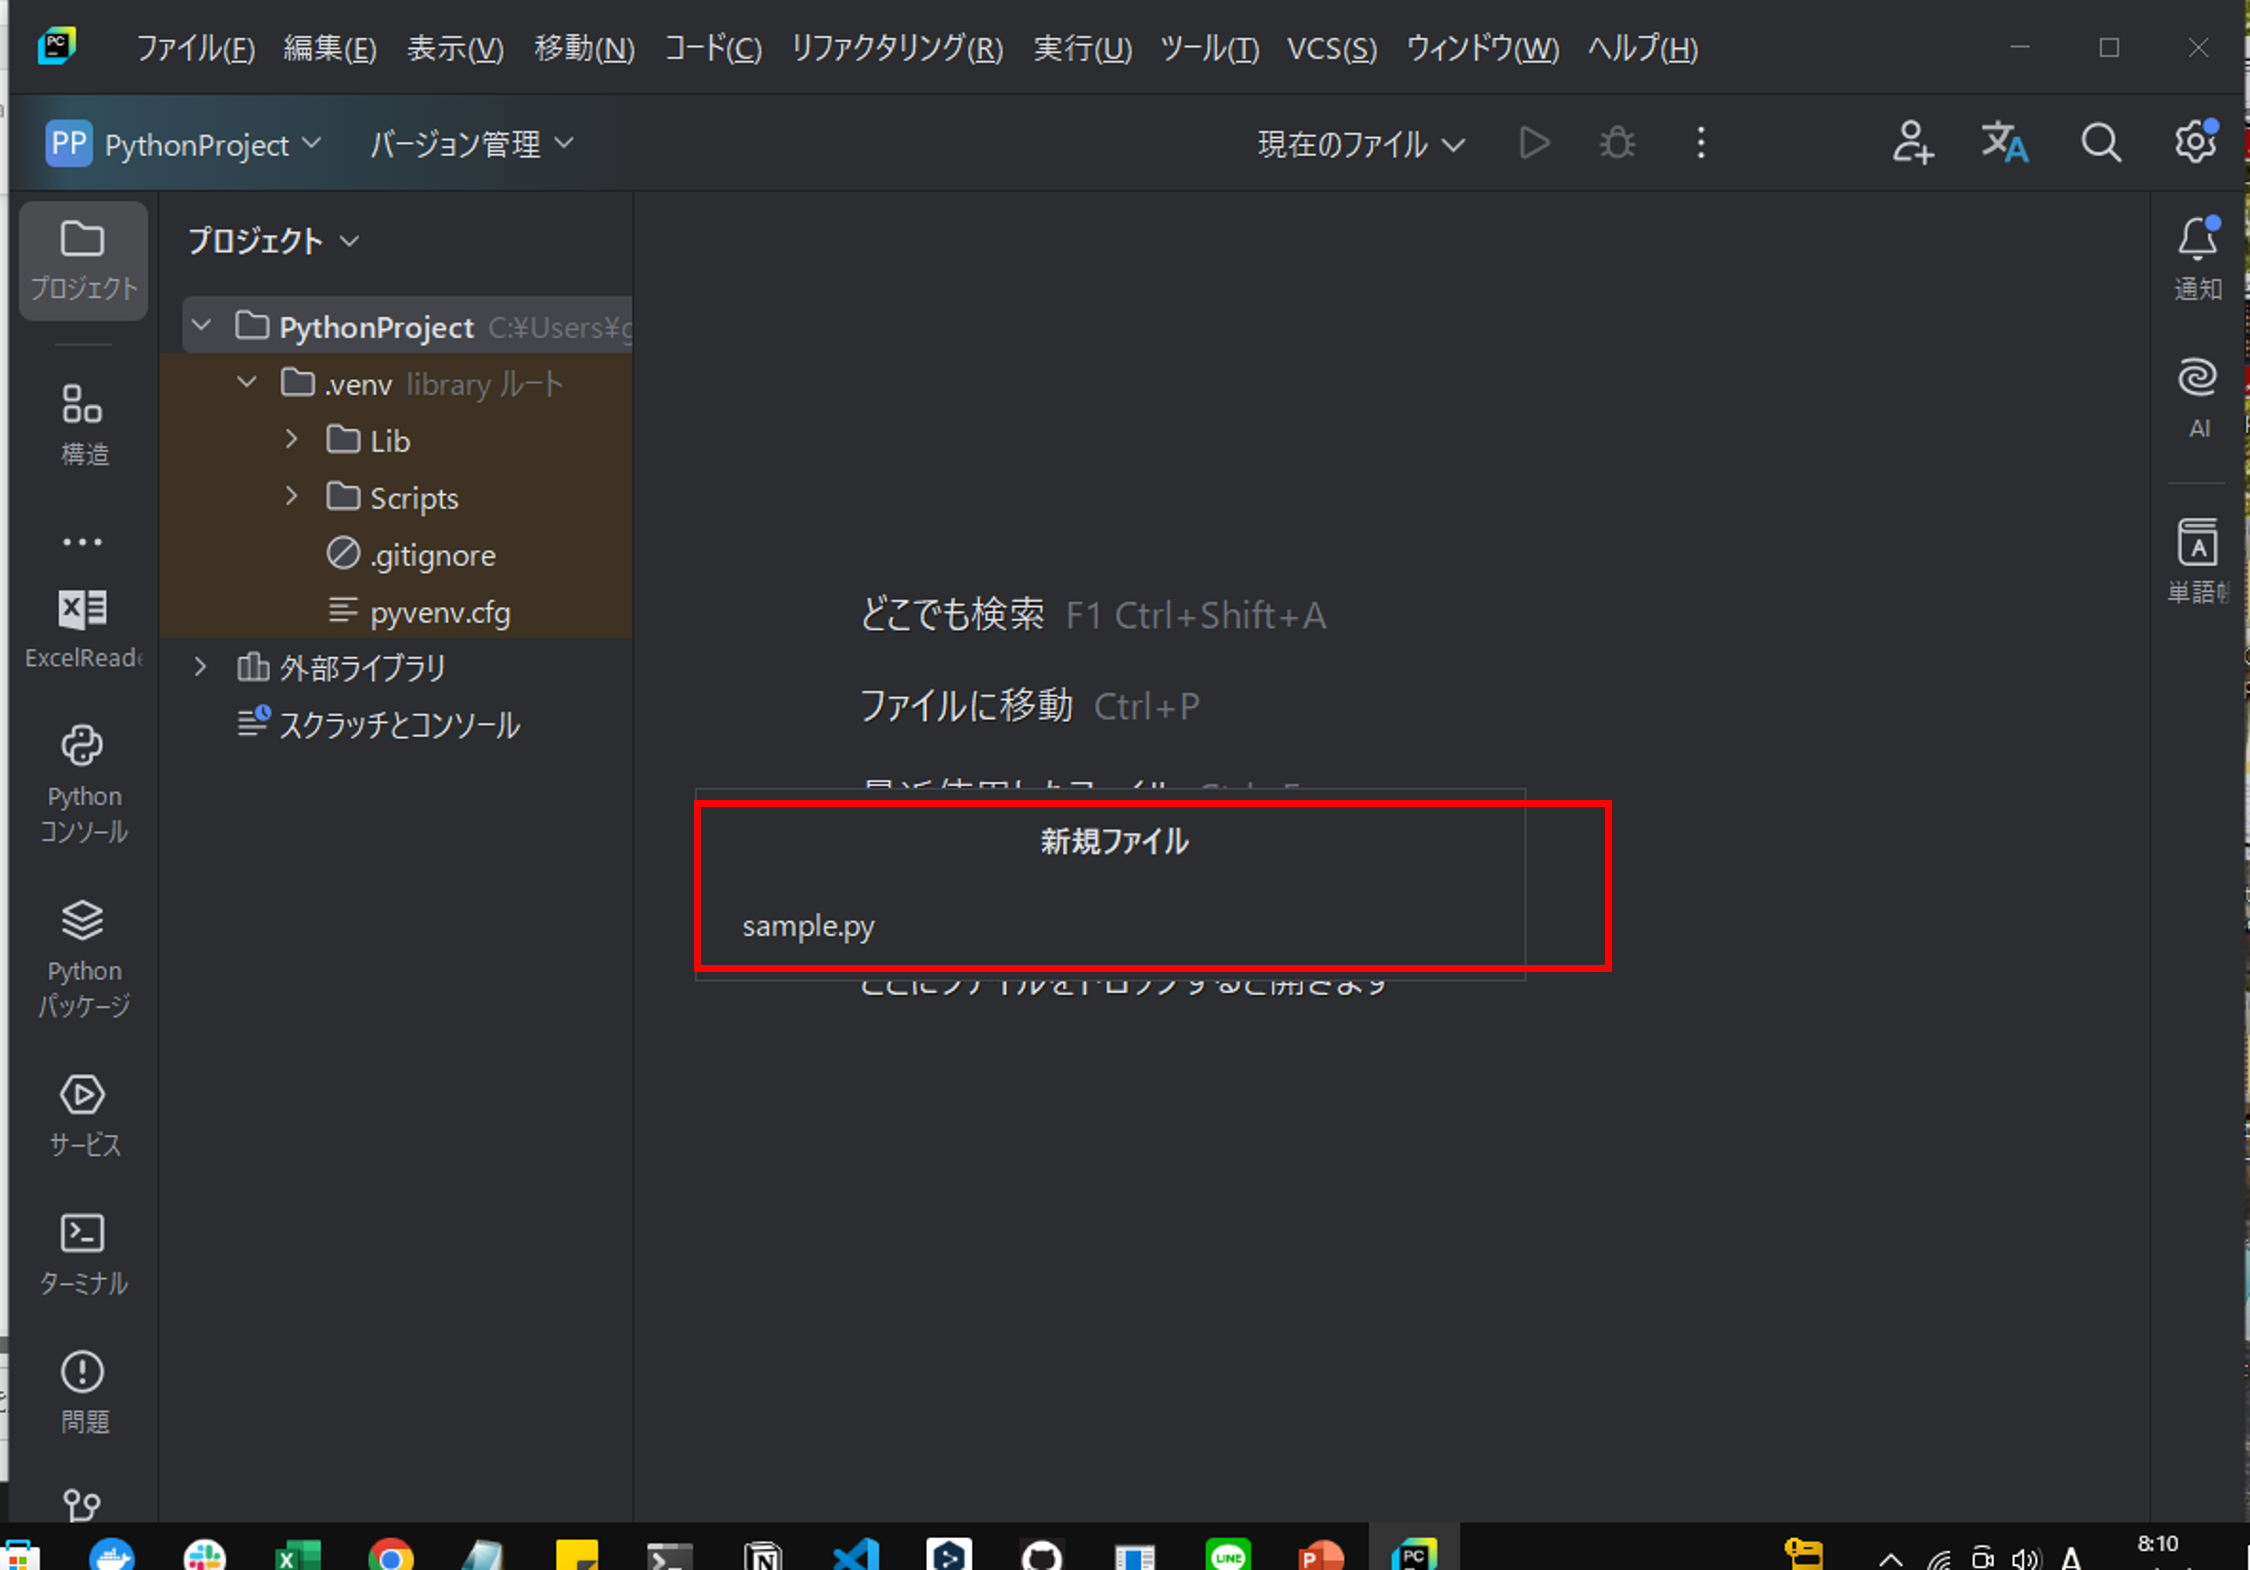The height and width of the screenshot is (1570, 2250).
Task: Select pyvenv.cfg in the project tree
Action: point(439,612)
